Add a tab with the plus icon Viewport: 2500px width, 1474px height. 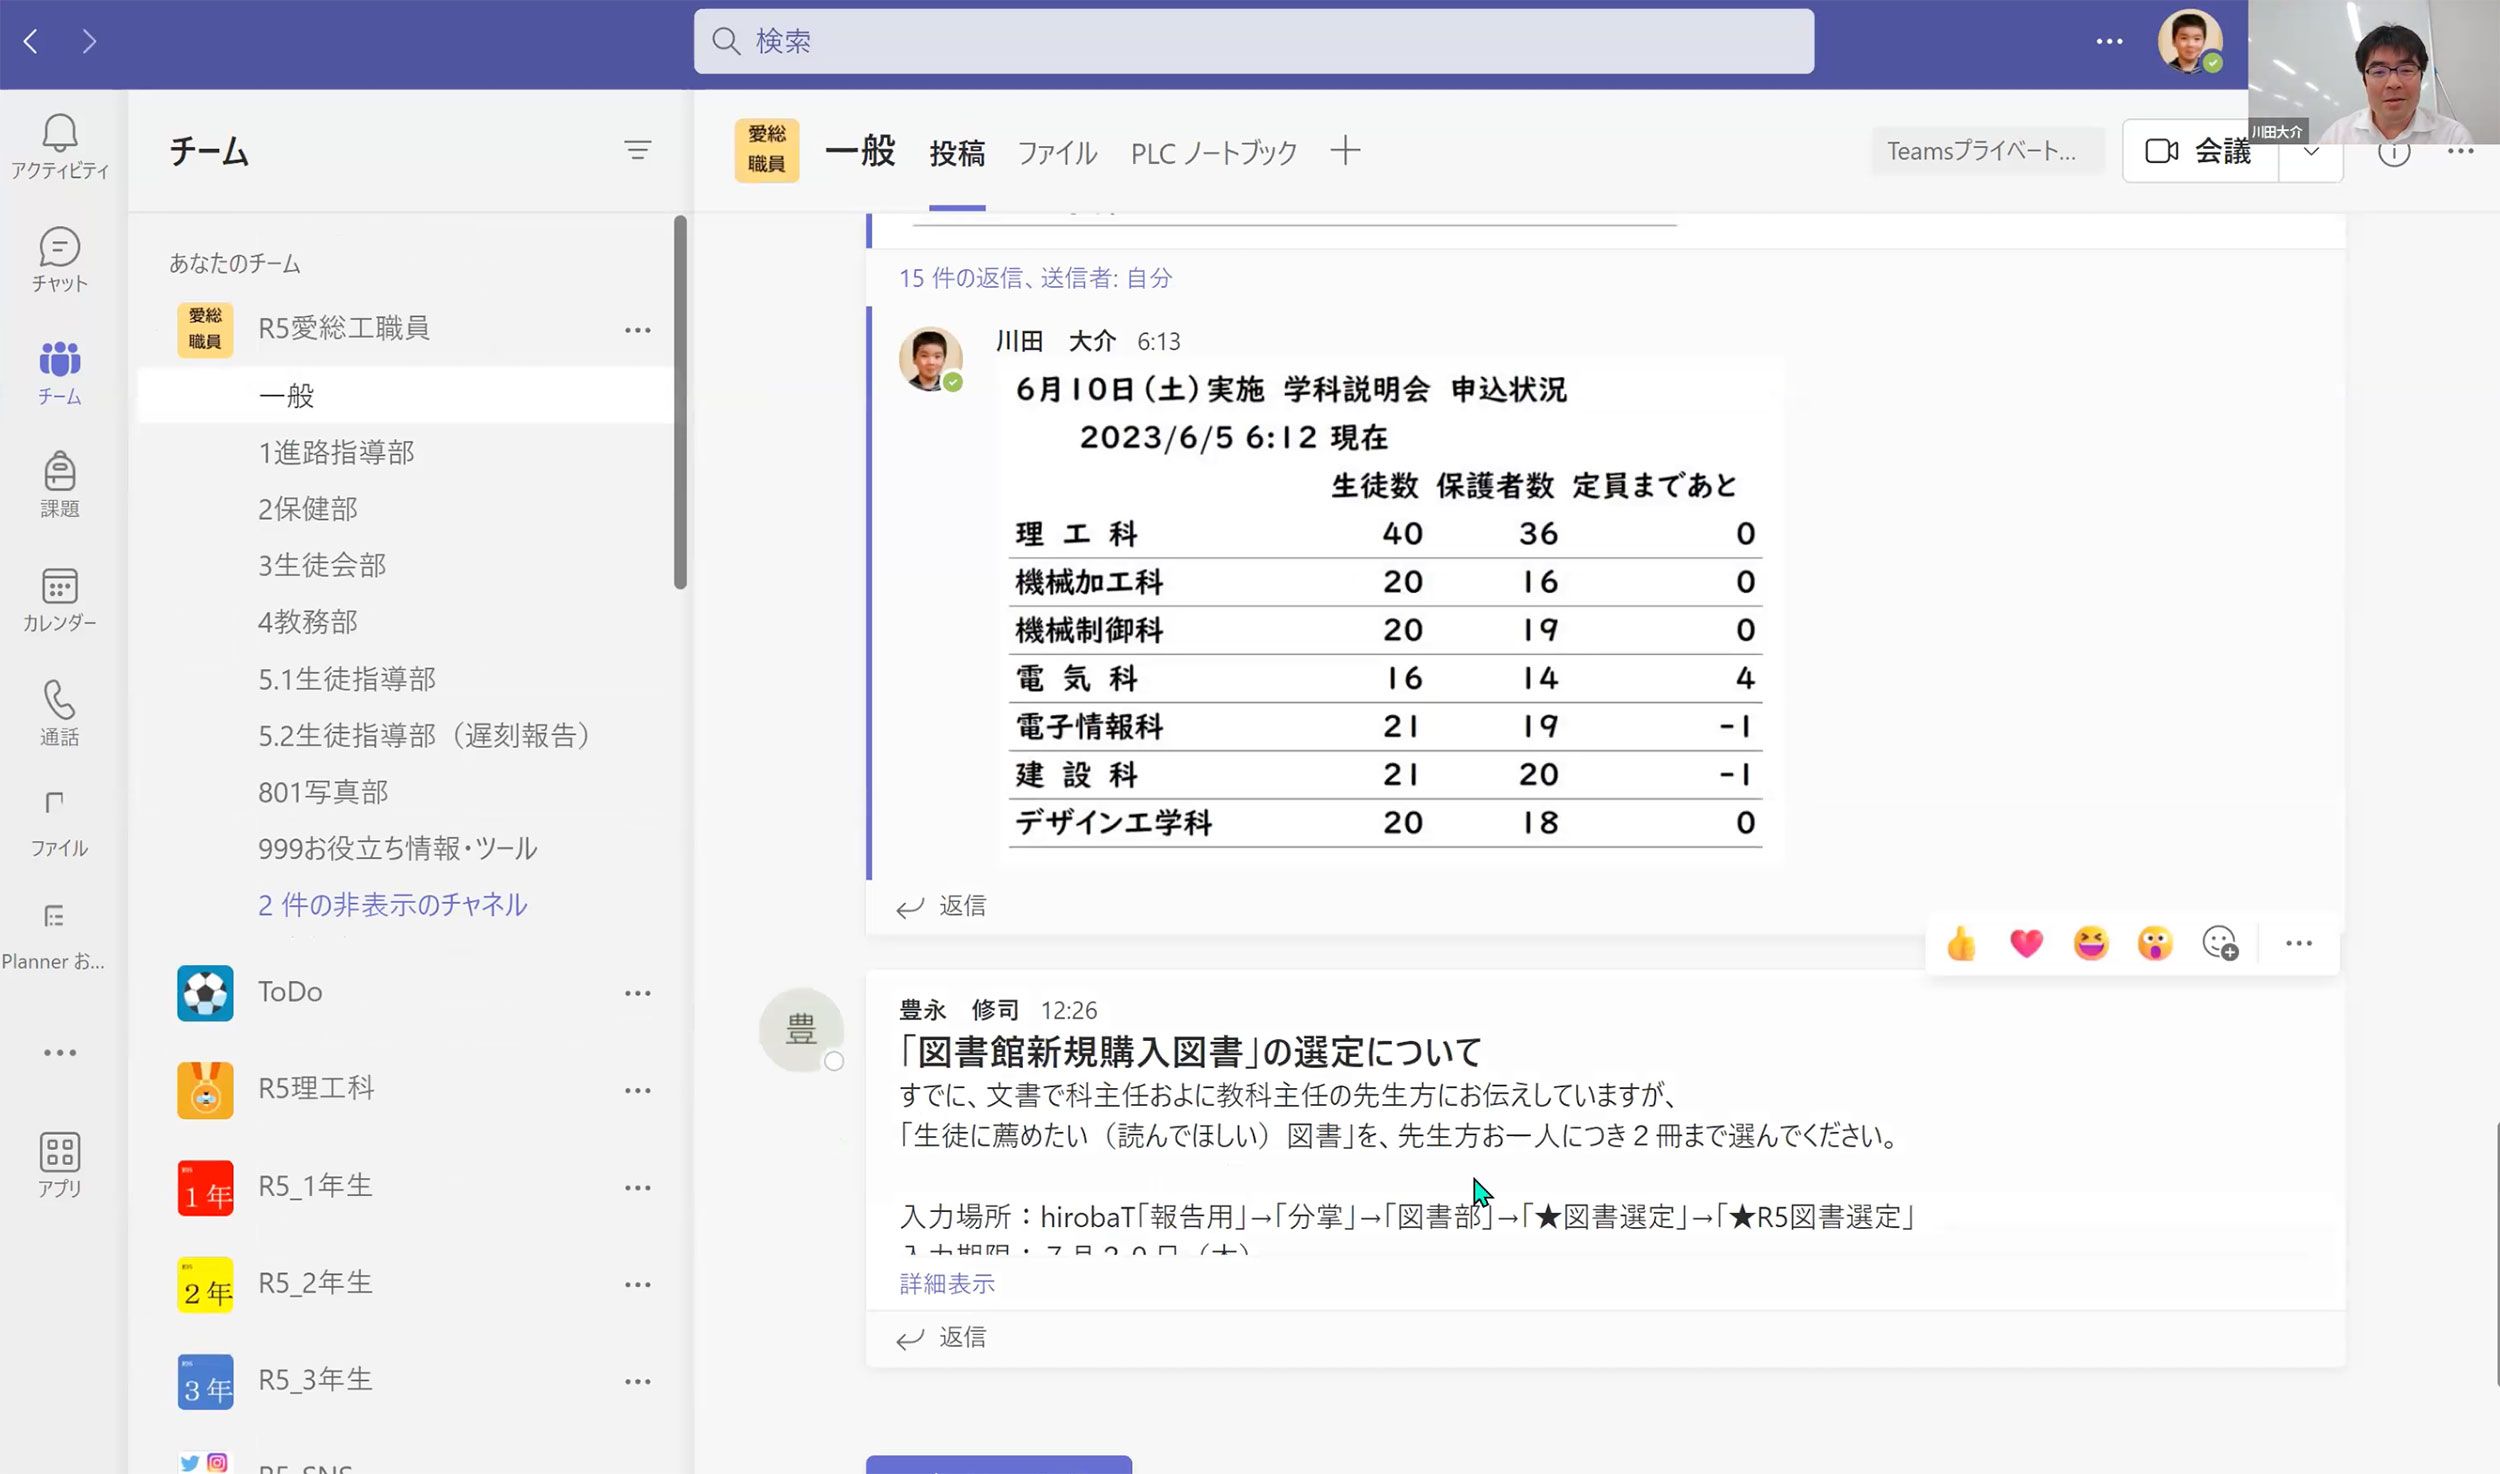1345,151
